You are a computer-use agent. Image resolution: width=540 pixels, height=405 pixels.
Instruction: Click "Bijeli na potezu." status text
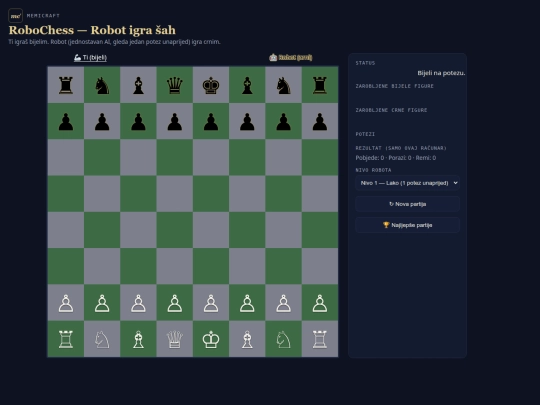click(441, 73)
